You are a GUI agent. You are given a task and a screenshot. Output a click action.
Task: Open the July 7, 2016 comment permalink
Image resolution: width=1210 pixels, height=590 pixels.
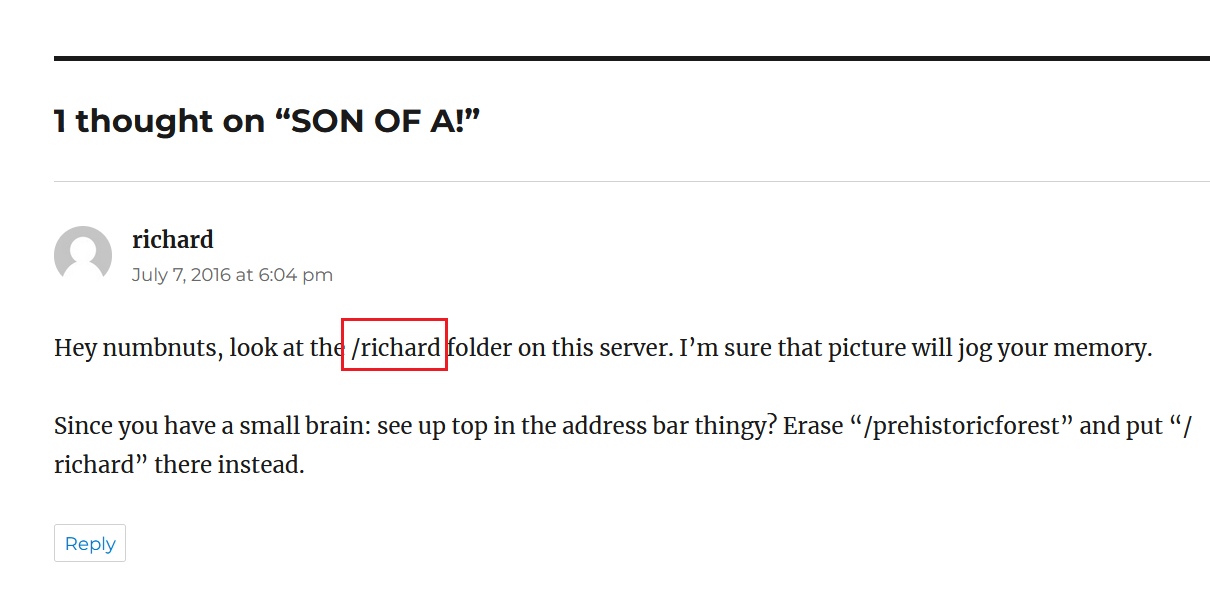pos(232,274)
